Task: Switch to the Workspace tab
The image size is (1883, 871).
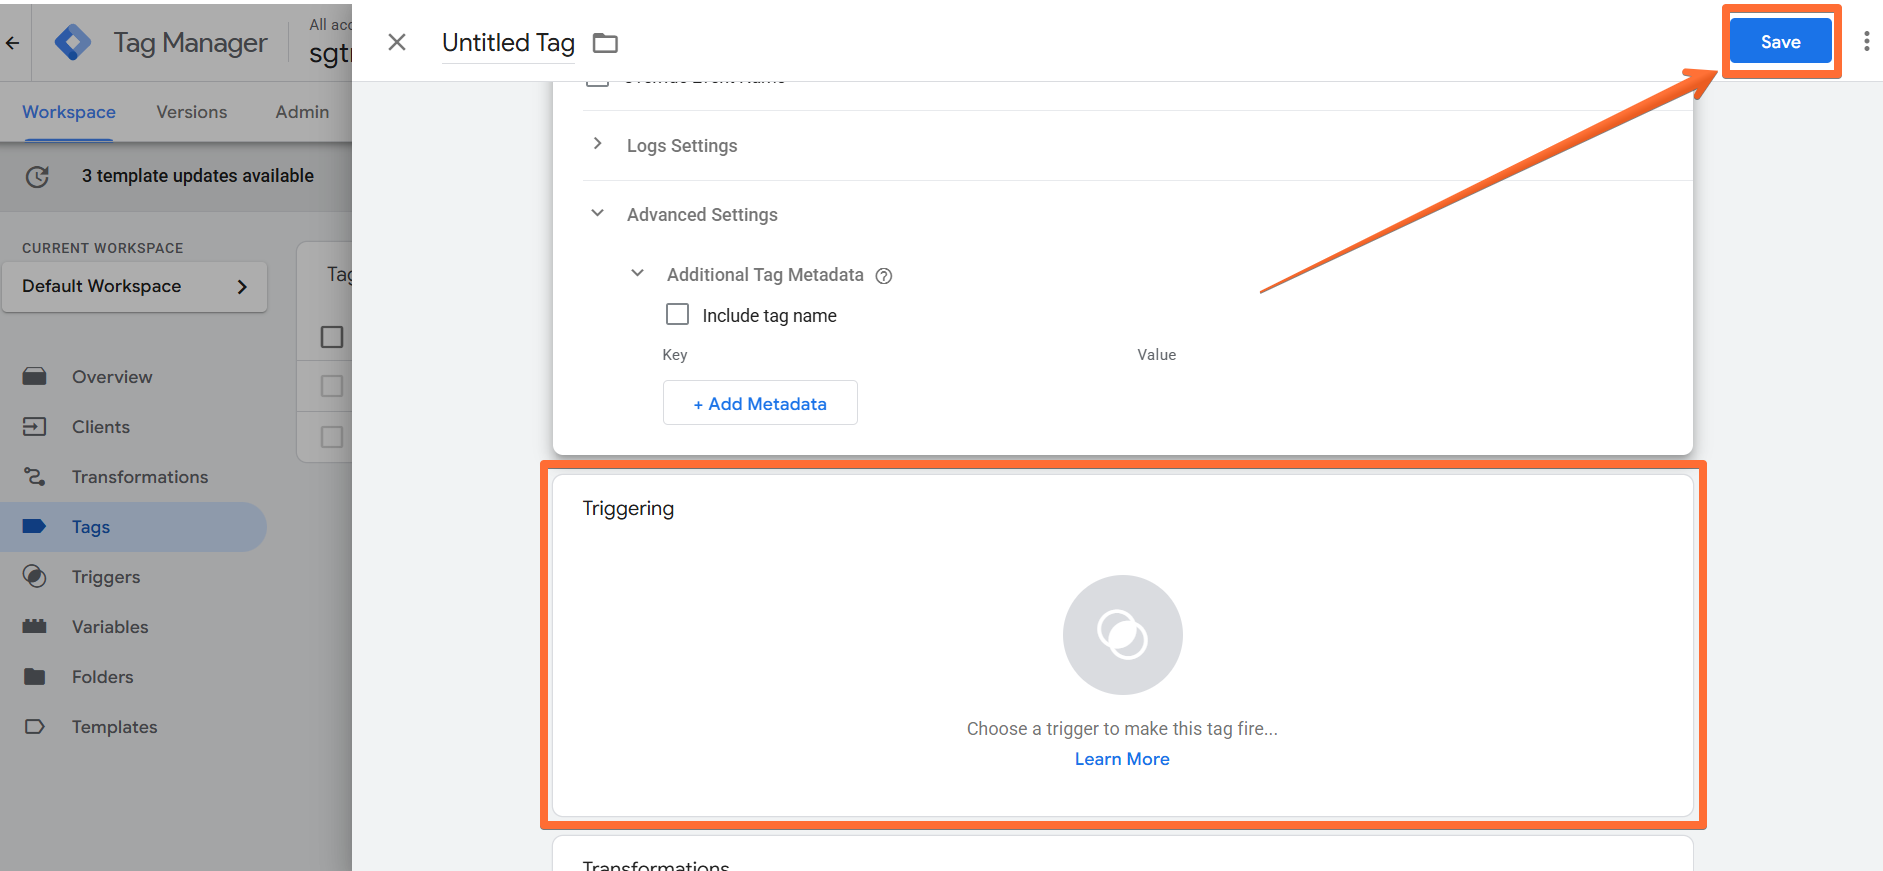Action: 69,112
